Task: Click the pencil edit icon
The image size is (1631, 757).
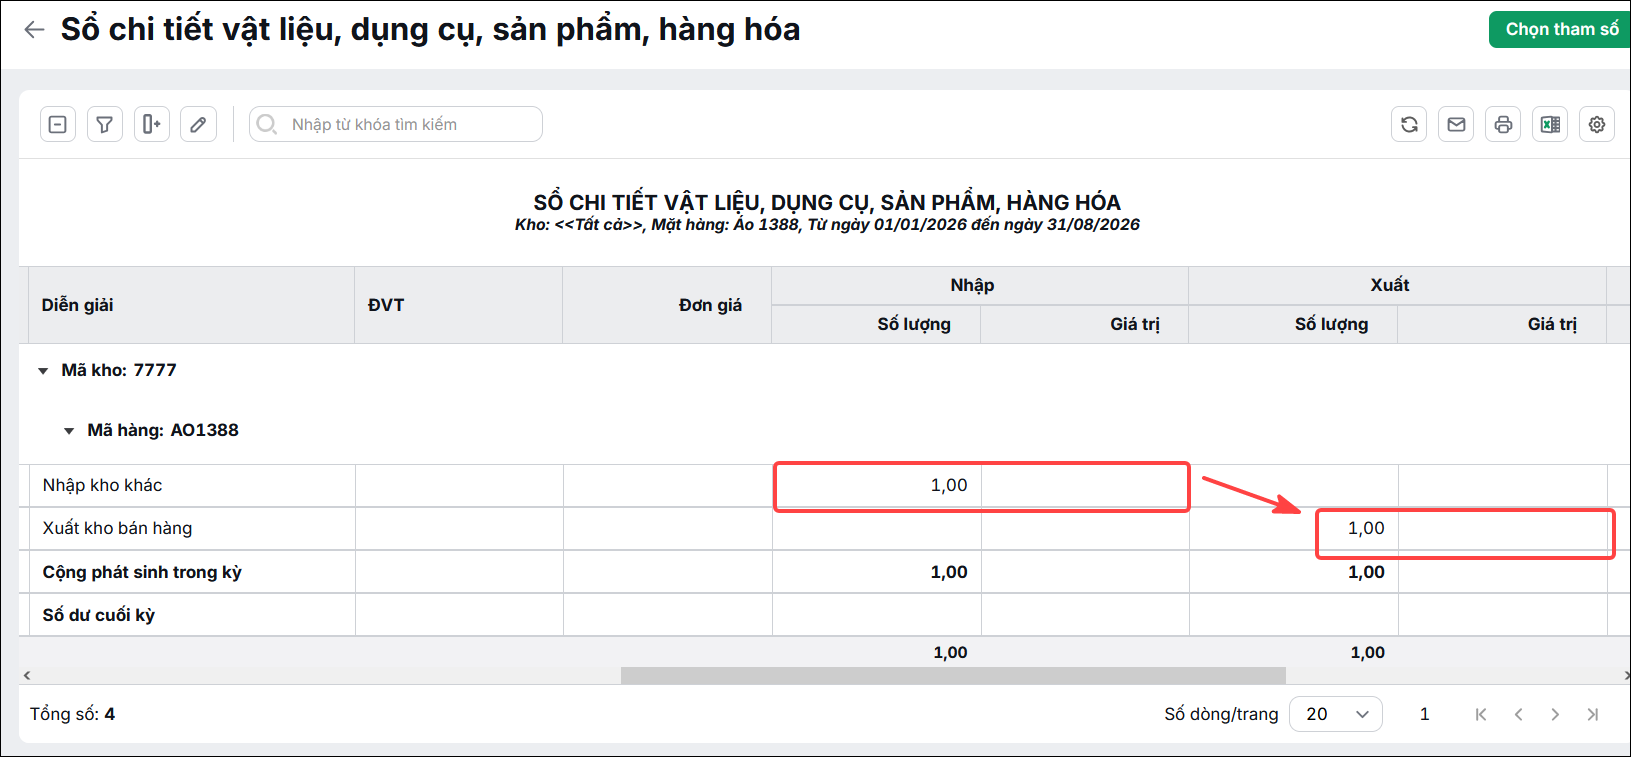Action: coord(199,124)
